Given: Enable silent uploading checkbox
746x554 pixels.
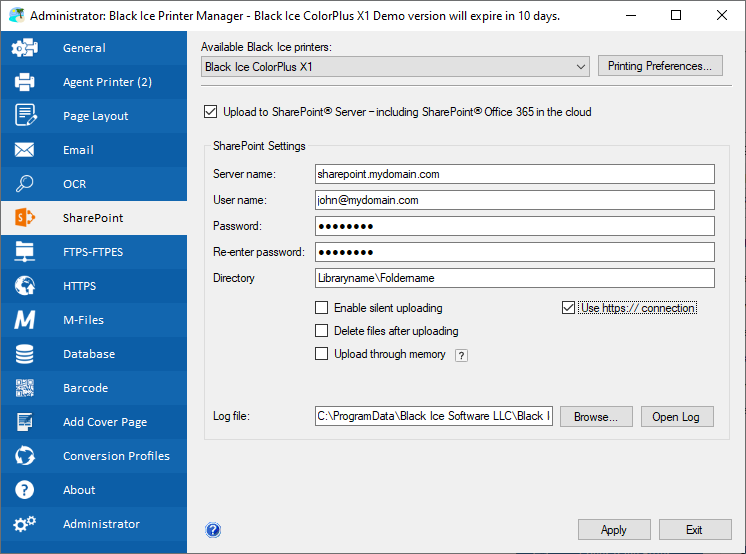Looking at the screenshot, I should pyautogui.click(x=321, y=307).
